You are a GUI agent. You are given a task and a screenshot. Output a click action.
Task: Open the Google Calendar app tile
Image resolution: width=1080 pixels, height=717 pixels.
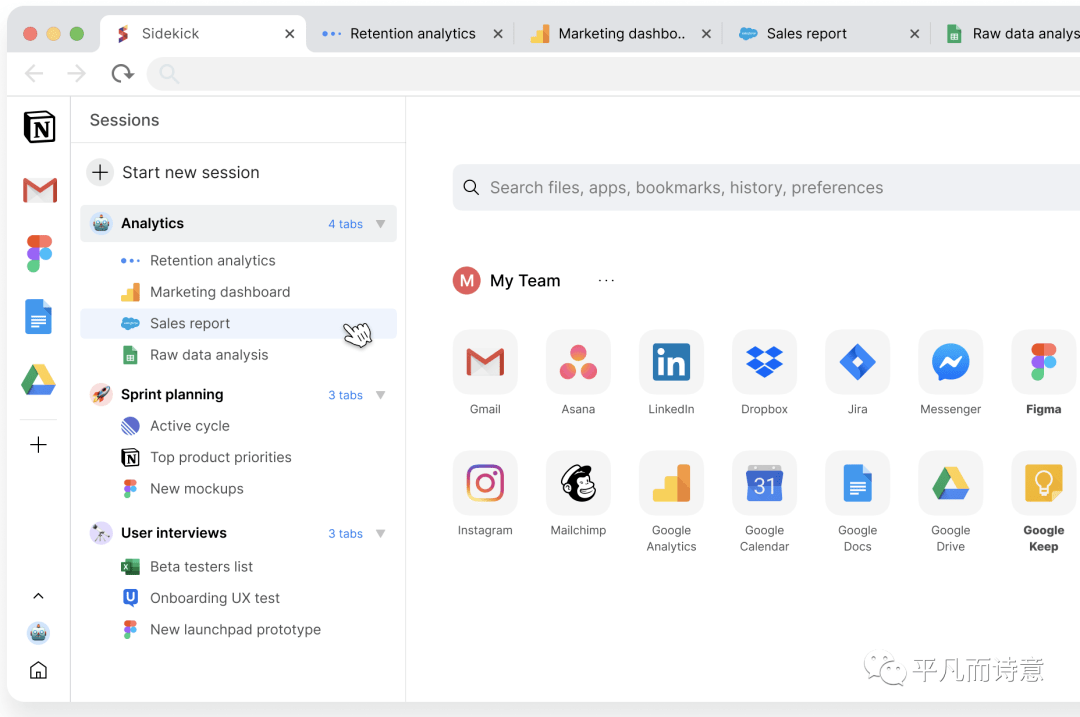pyautogui.click(x=765, y=484)
